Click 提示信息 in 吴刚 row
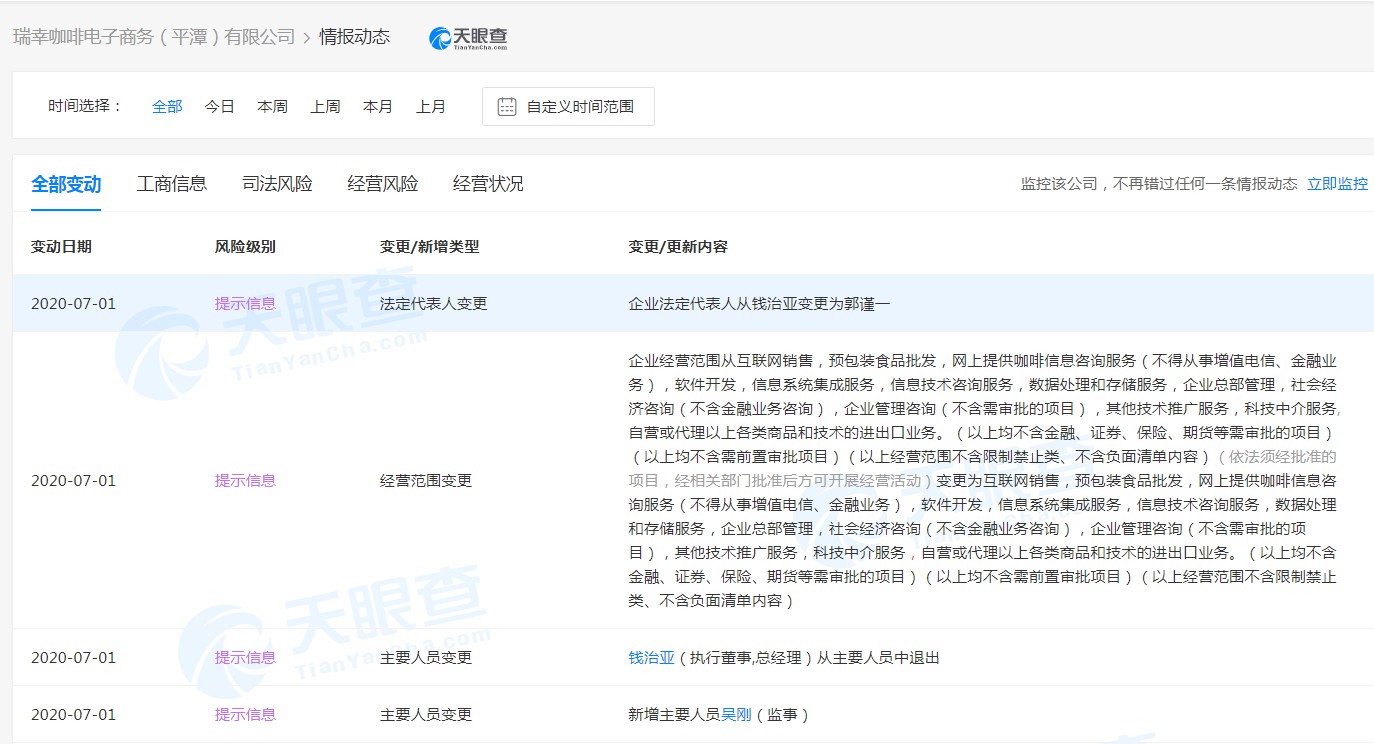 tap(245, 714)
